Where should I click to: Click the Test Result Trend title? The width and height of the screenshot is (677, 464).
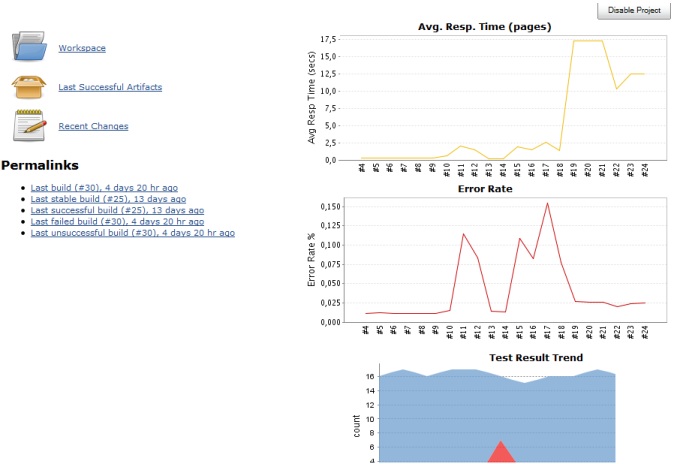pyautogui.click(x=536, y=358)
